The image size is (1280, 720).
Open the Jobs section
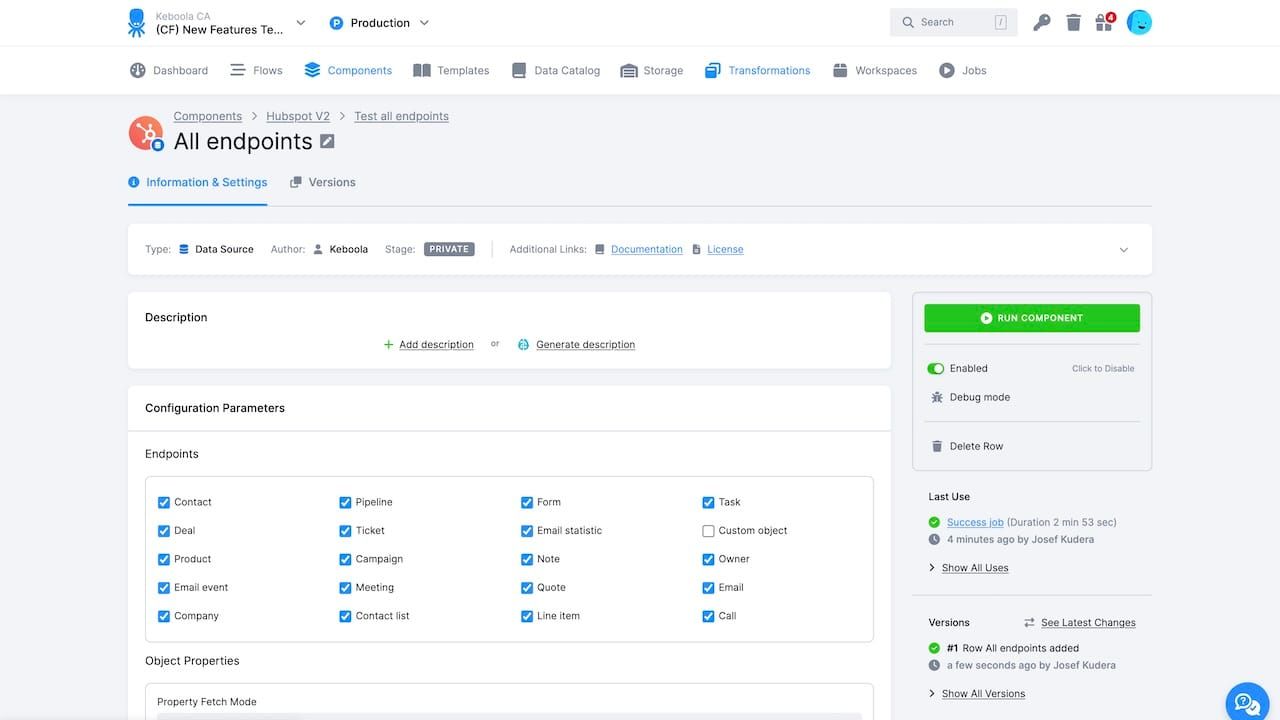click(x=962, y=70)
